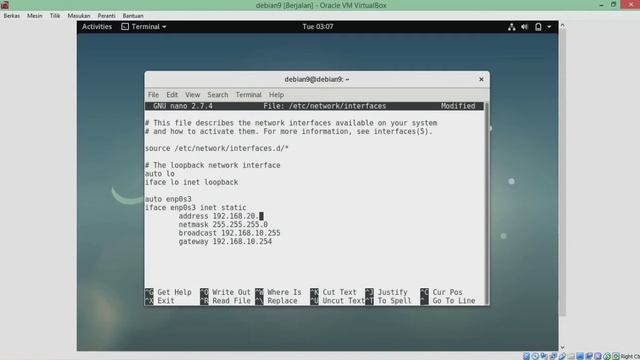
Task: Click the volume speaker icon in top bar
Action: click(x=524, y=27)
